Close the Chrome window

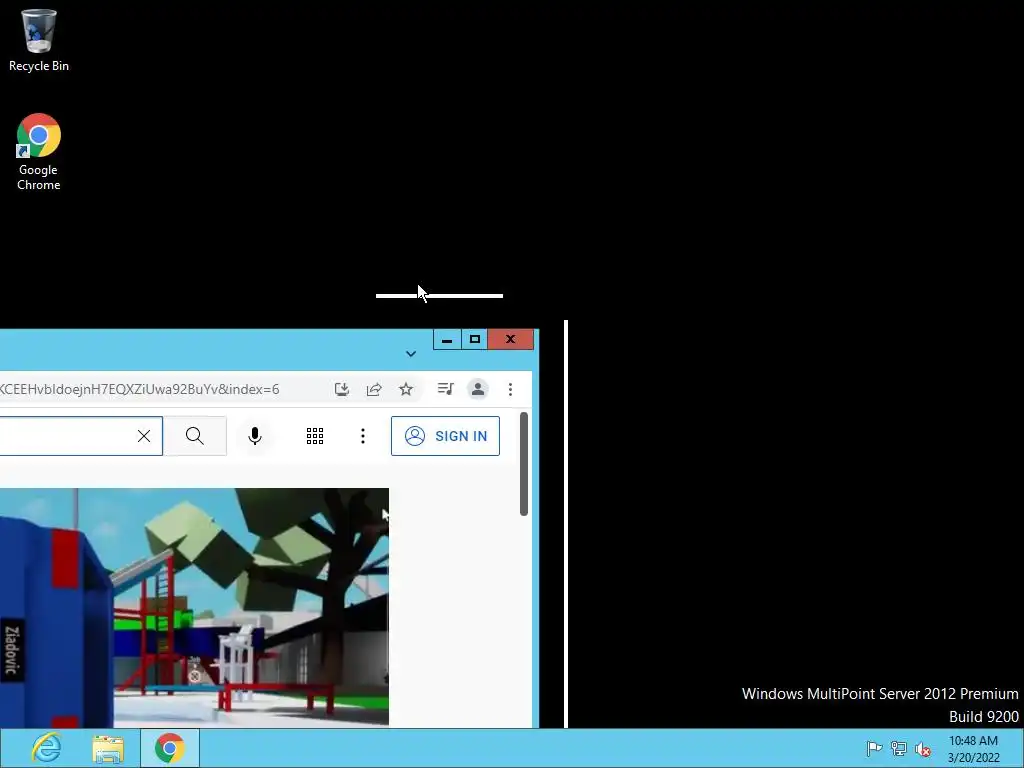pyautogui.click(x=511, y=339)
